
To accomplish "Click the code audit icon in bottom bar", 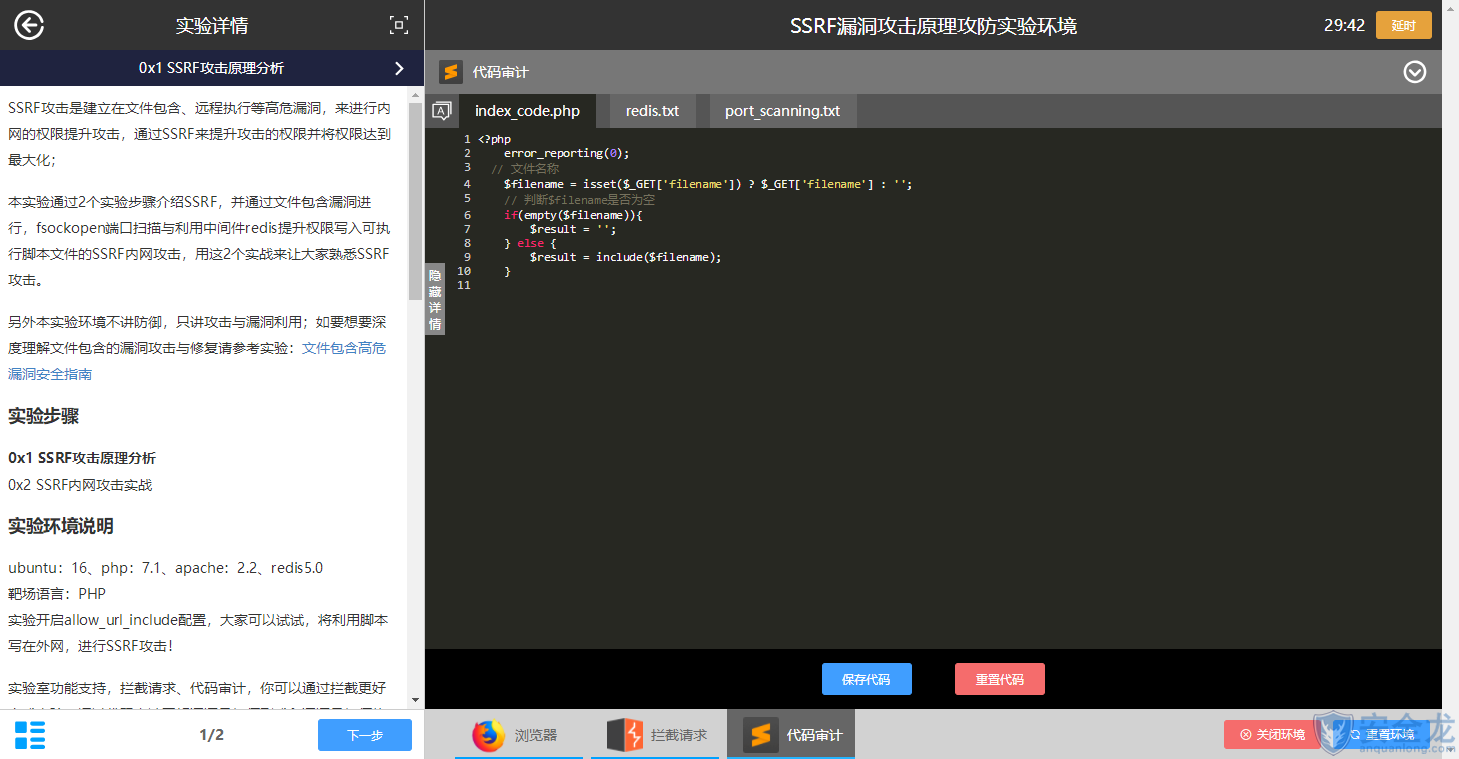I will point(761,735).
